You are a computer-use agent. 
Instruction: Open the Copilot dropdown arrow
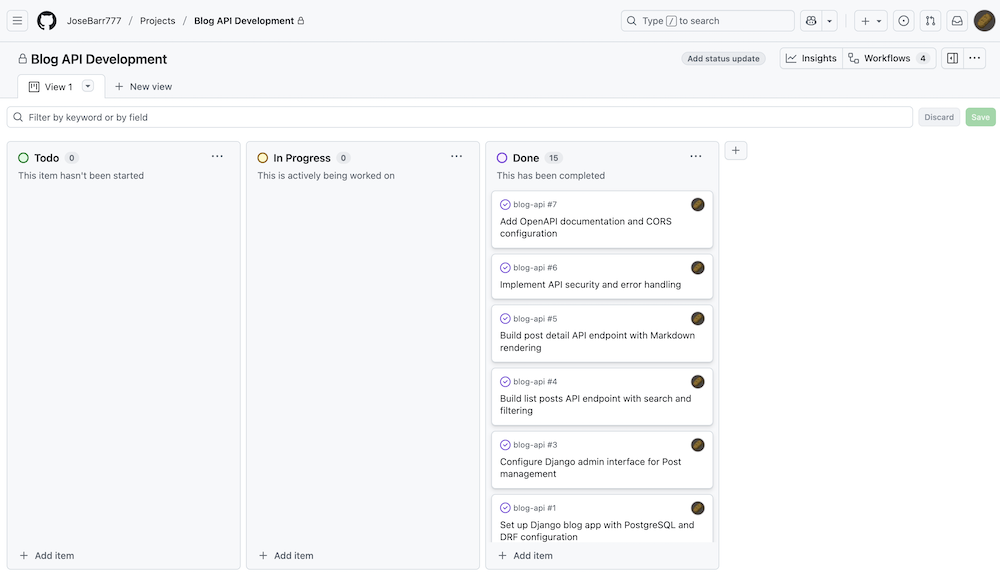pyautogui.click(x=830, y=21)
